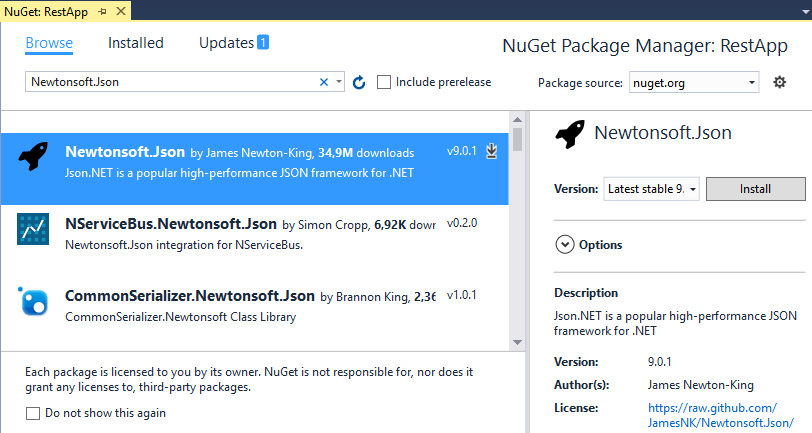
Task: Enable the Include prerelease checkbox
Action: [x=384, y=82]
